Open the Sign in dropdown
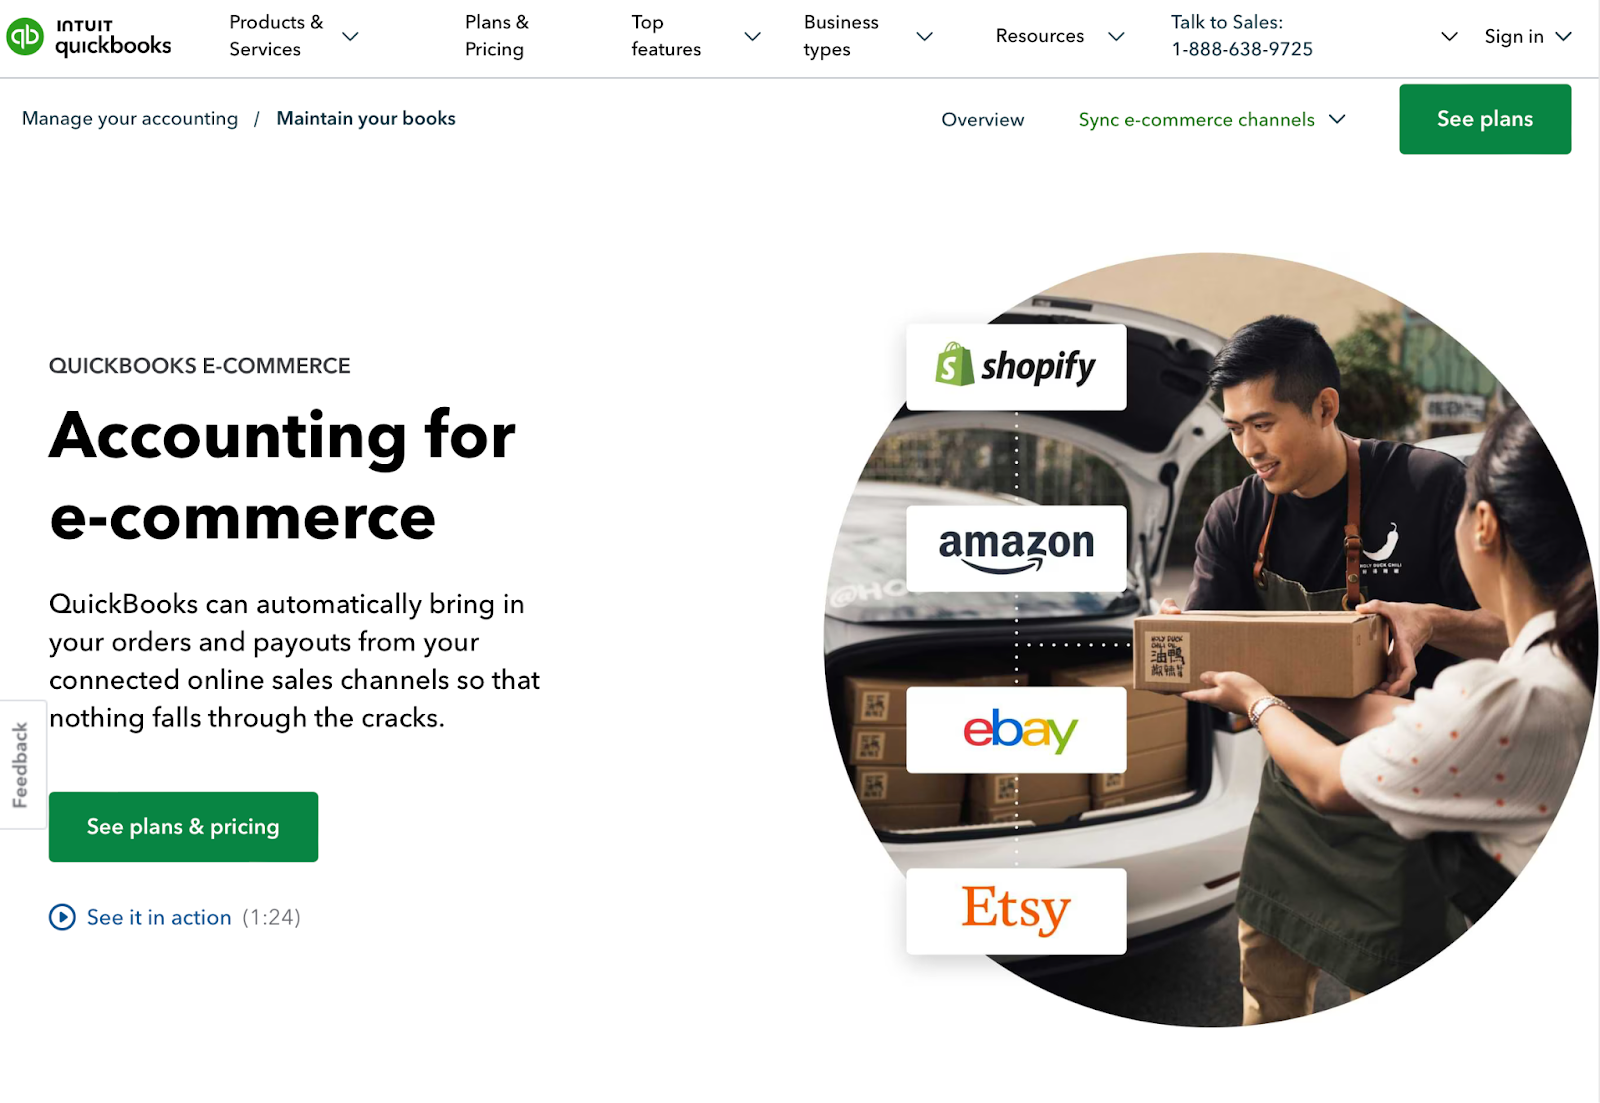This screenshot has width=1600, height=1103. [1528, 36]
